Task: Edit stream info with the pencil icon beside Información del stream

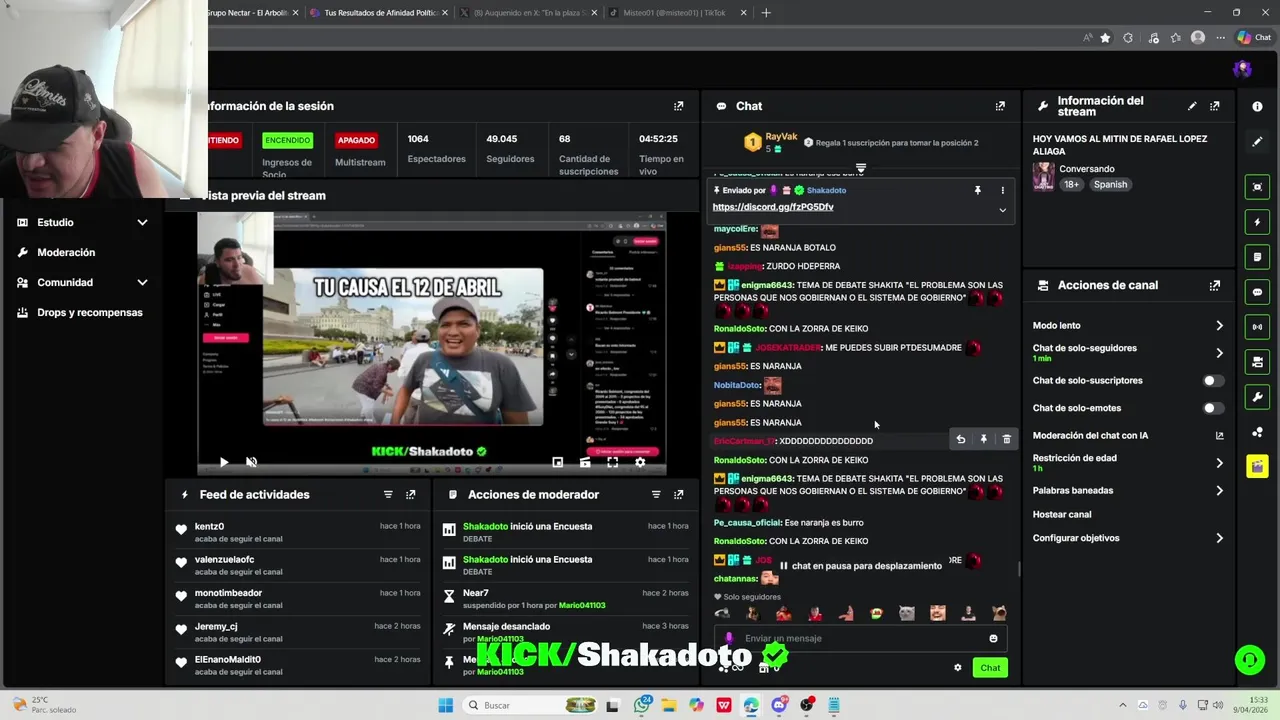Action: click(1192, 106)
